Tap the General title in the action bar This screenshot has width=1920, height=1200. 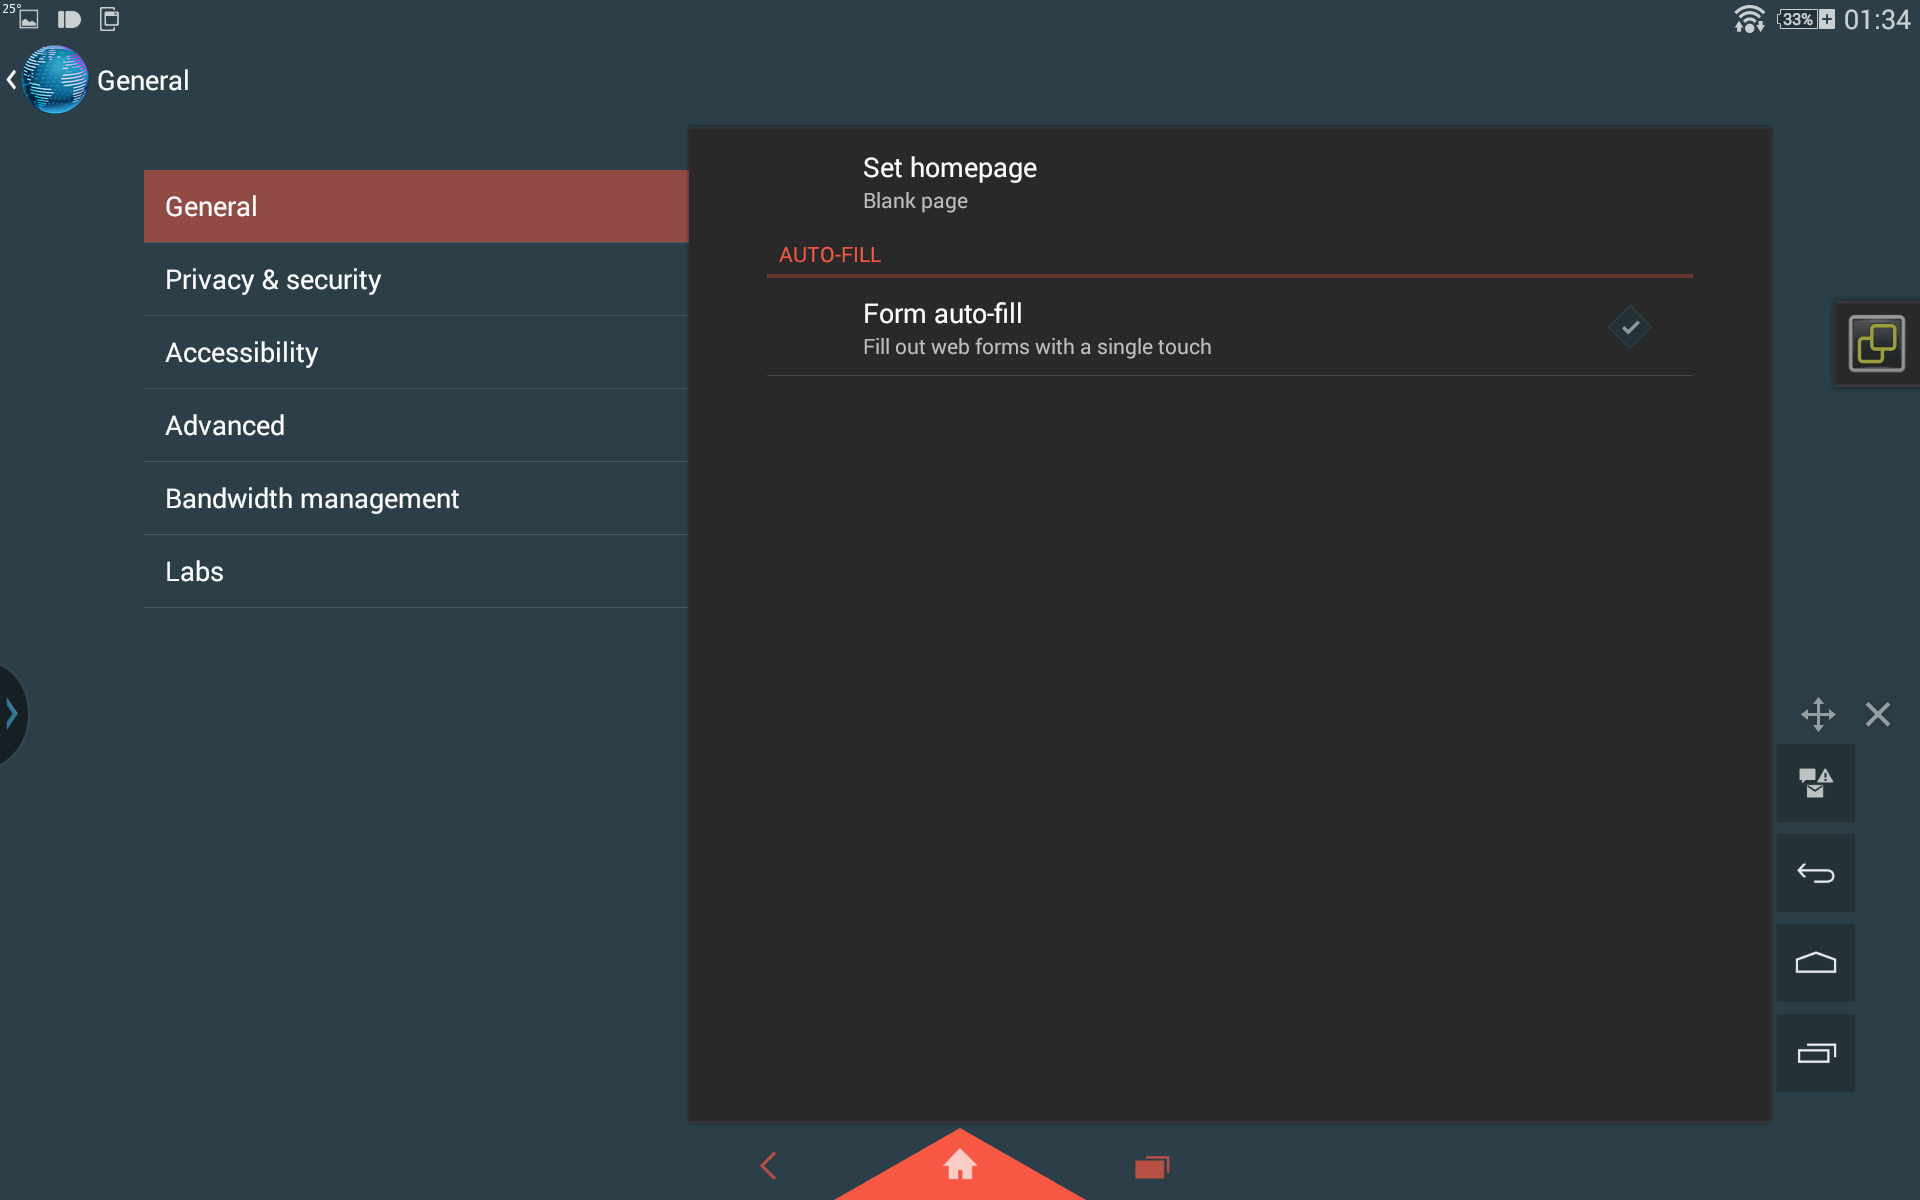click(x=143, y=81)
